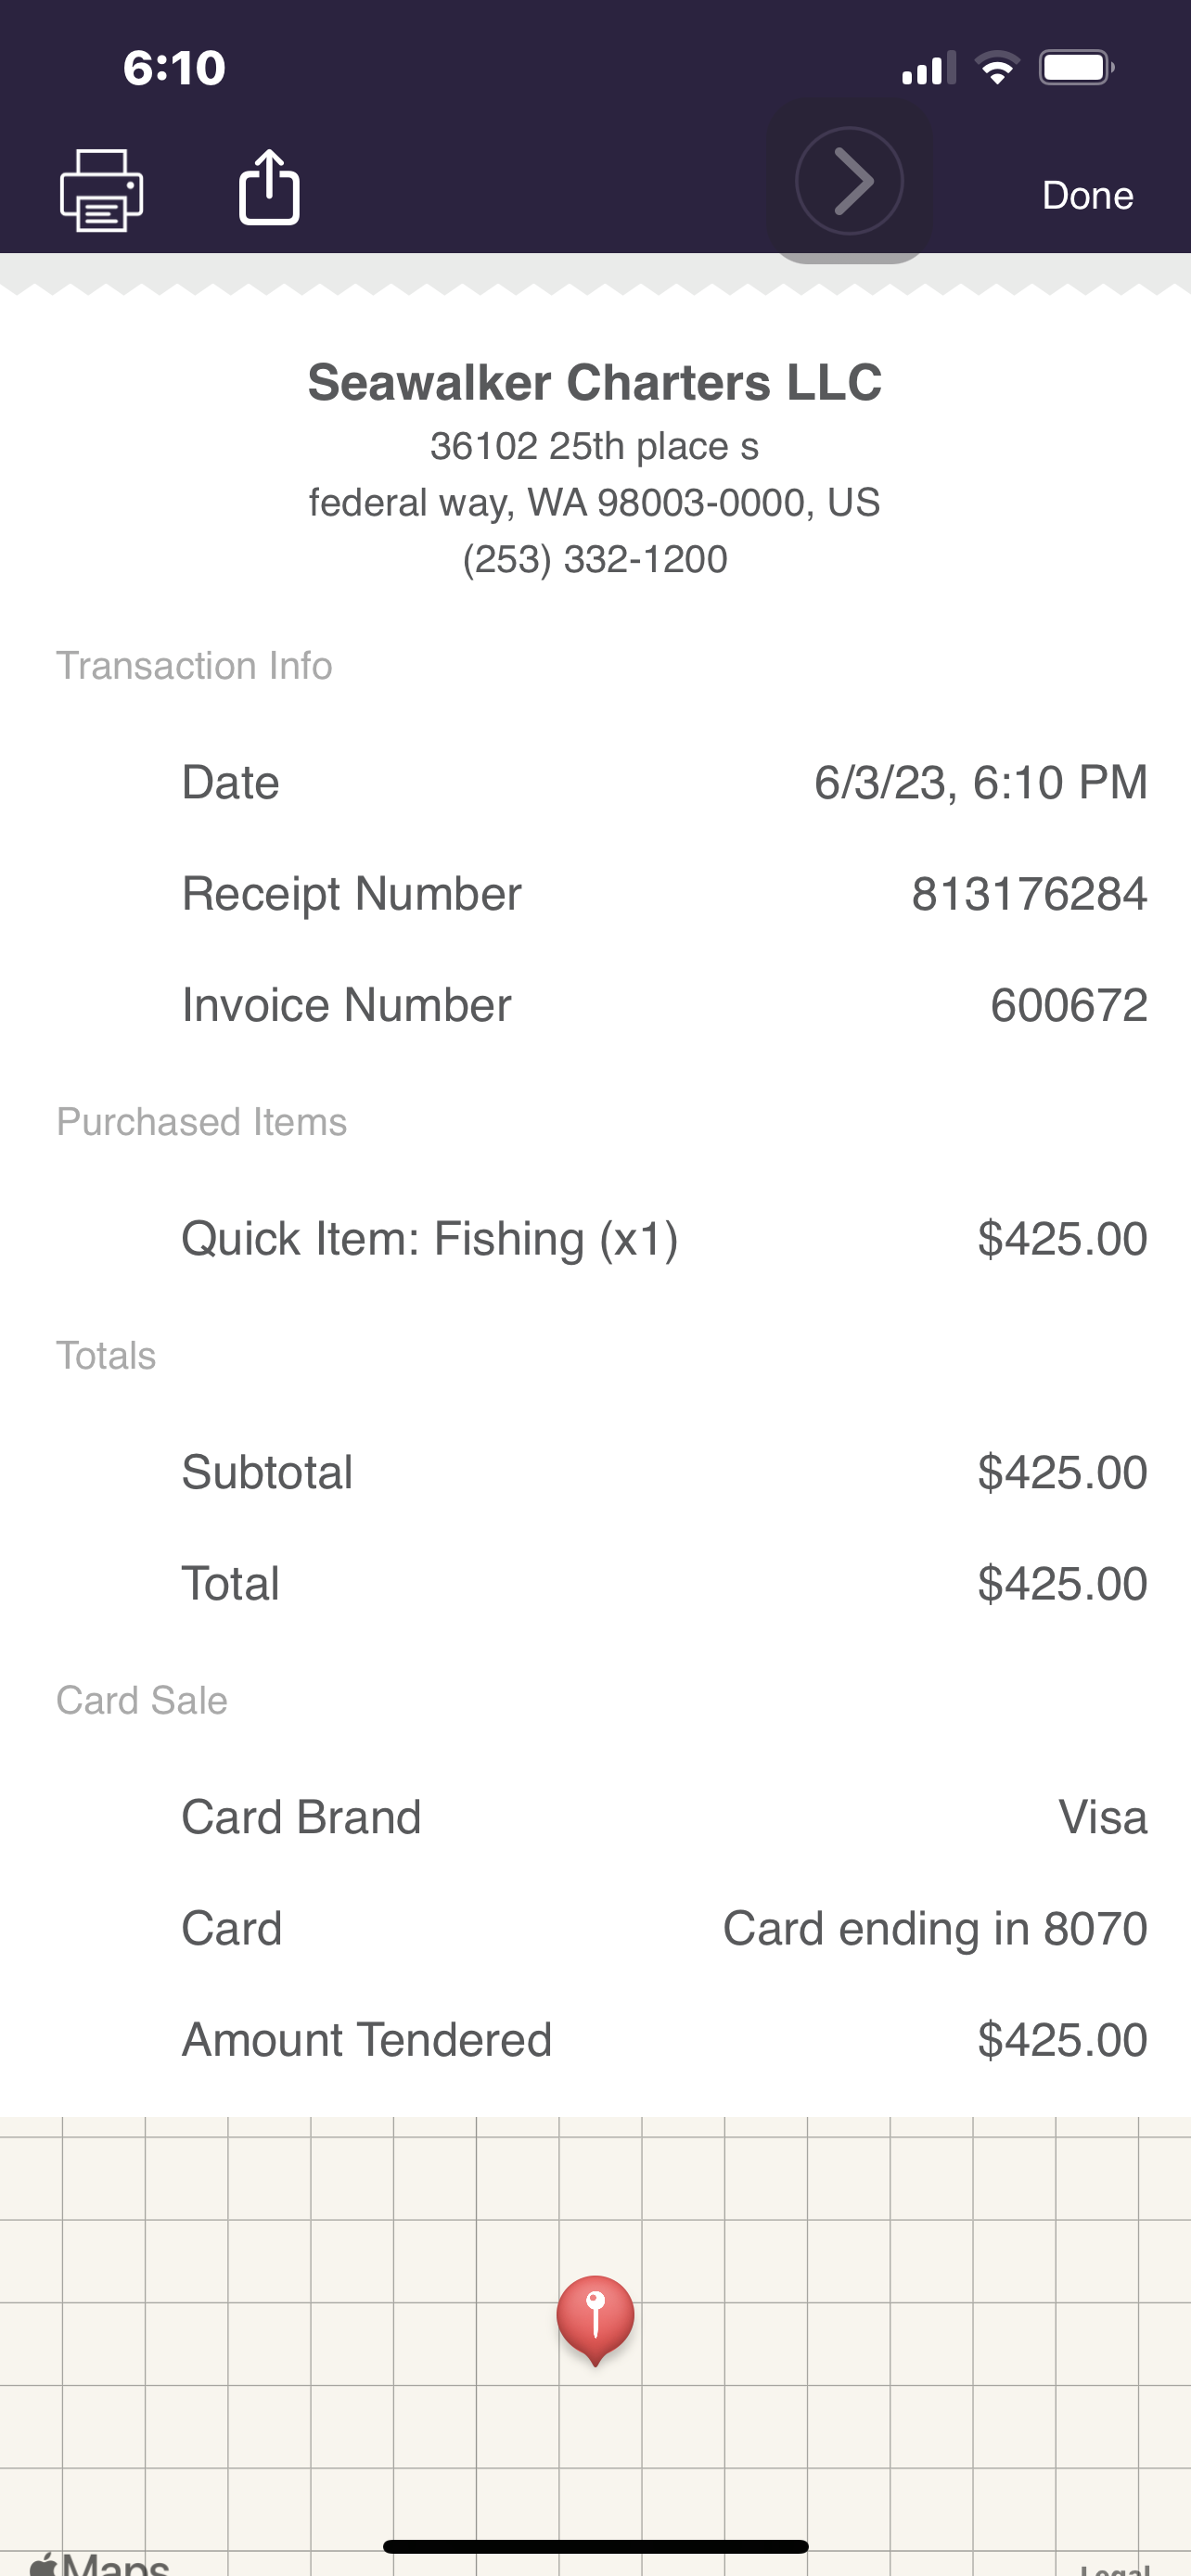Tap the Date row value
Viewport: 1191px width, 2576px height.
click(980, 782)
